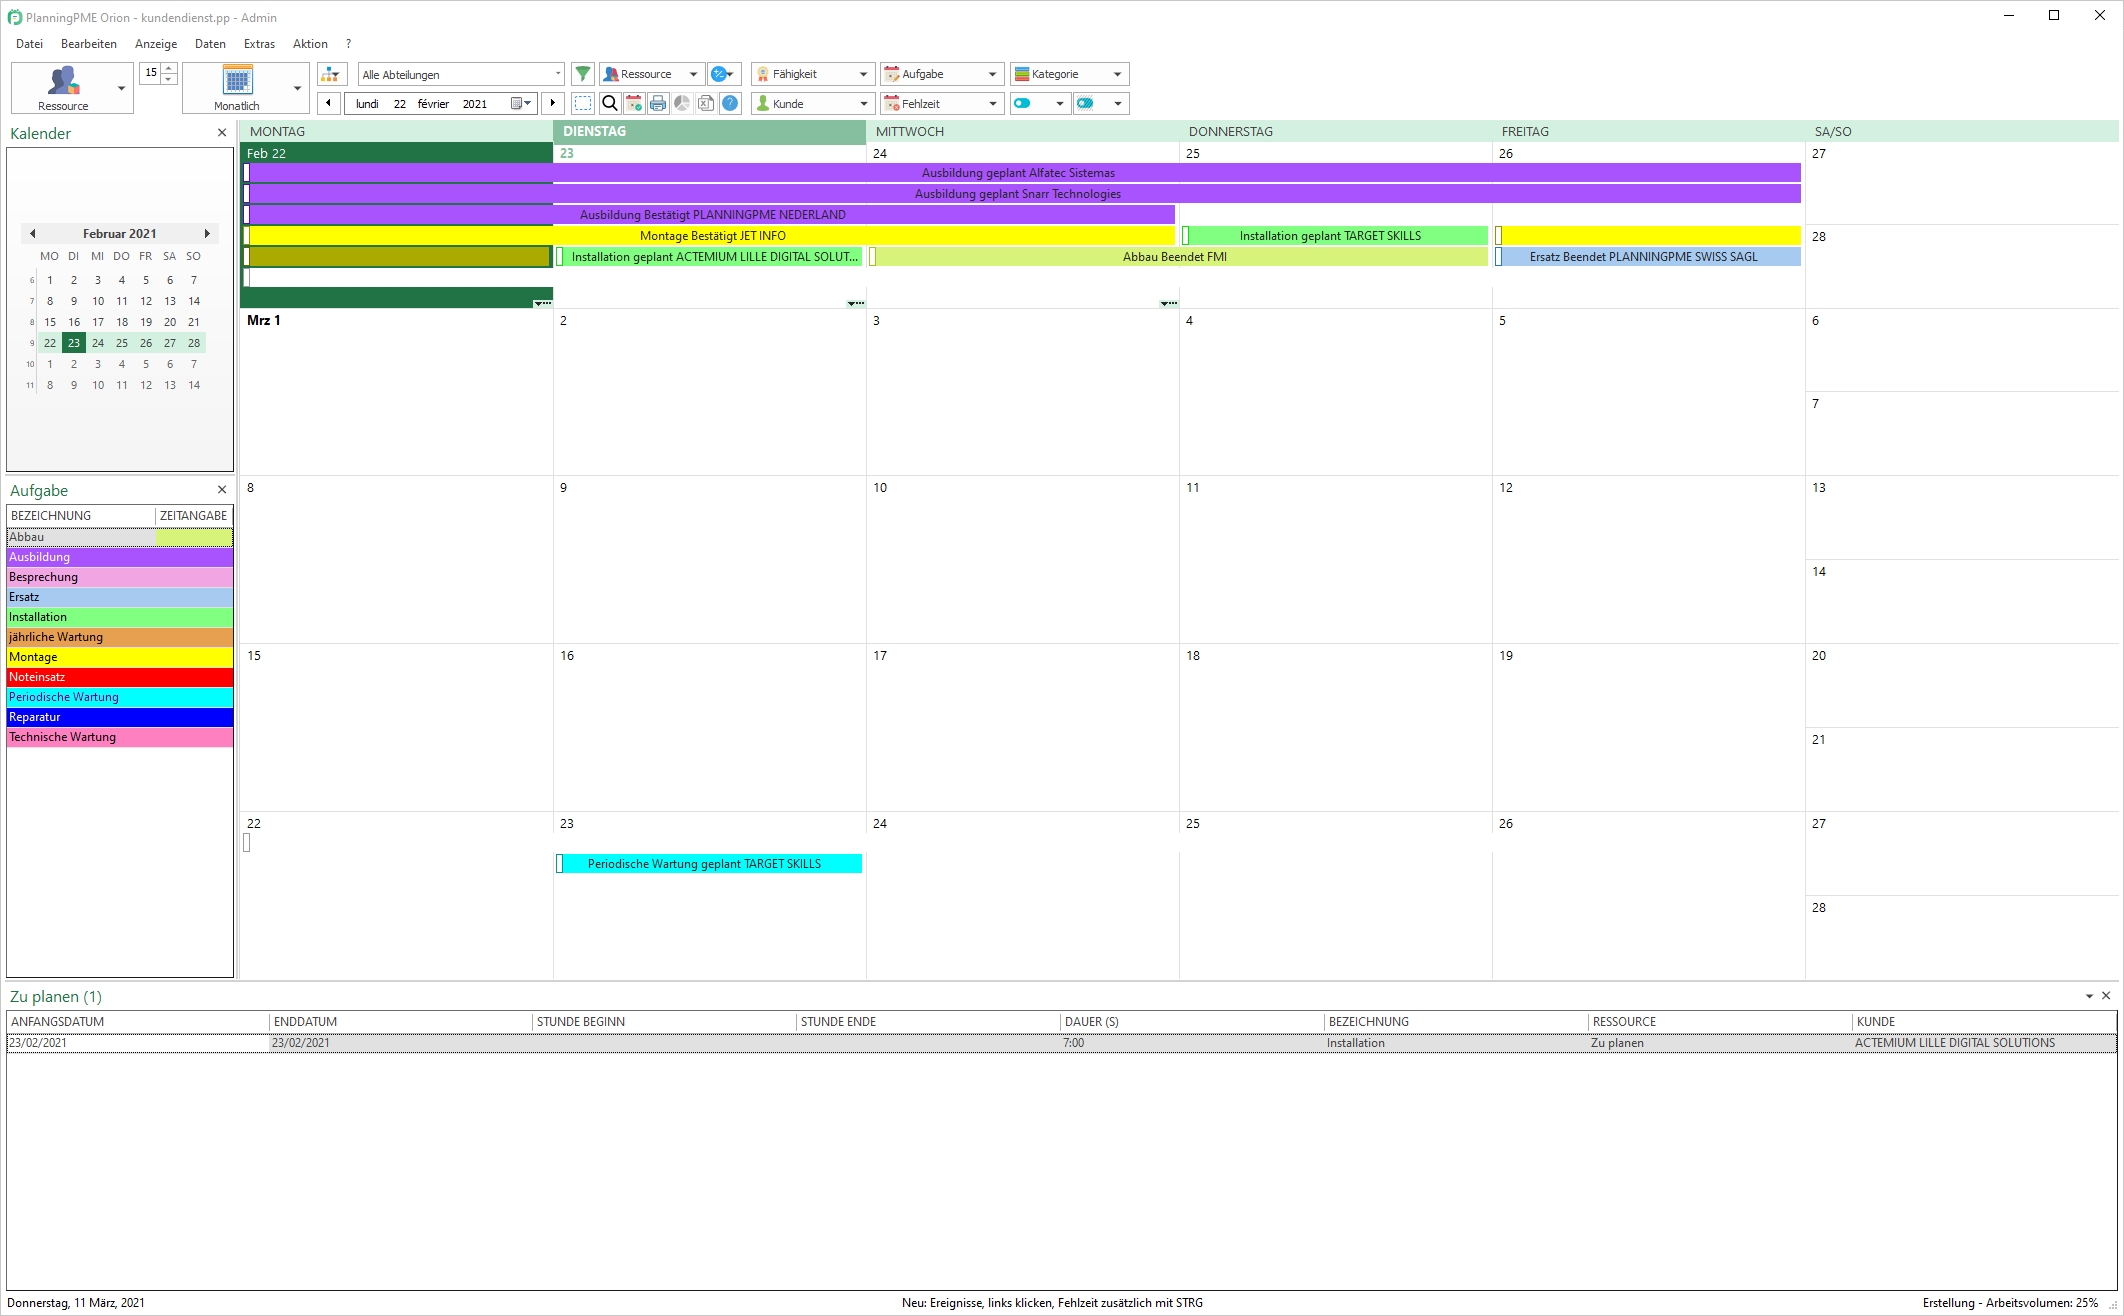The height and width of the screenshot is (1316, 2124).
Task: Close the Zu planen panel
Action: coord(2106,996)
